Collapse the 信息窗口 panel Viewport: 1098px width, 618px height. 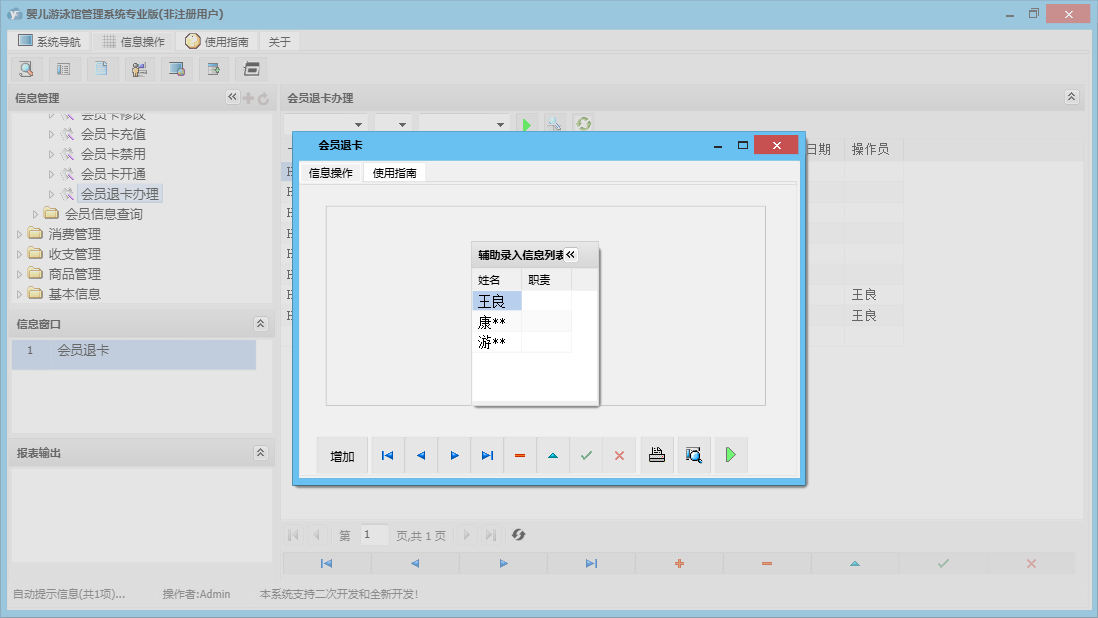pos(260,324)
